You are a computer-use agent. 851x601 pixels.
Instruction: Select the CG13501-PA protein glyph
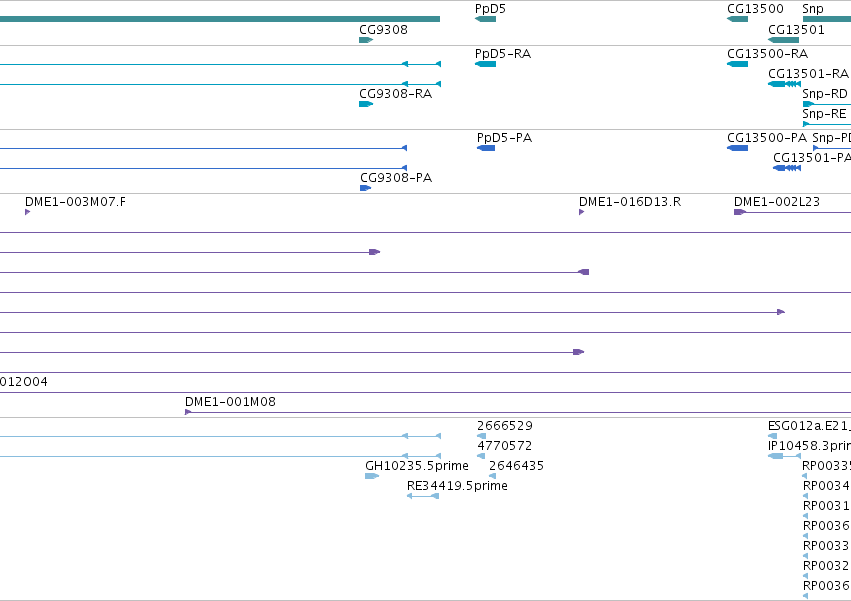[787, 168]
